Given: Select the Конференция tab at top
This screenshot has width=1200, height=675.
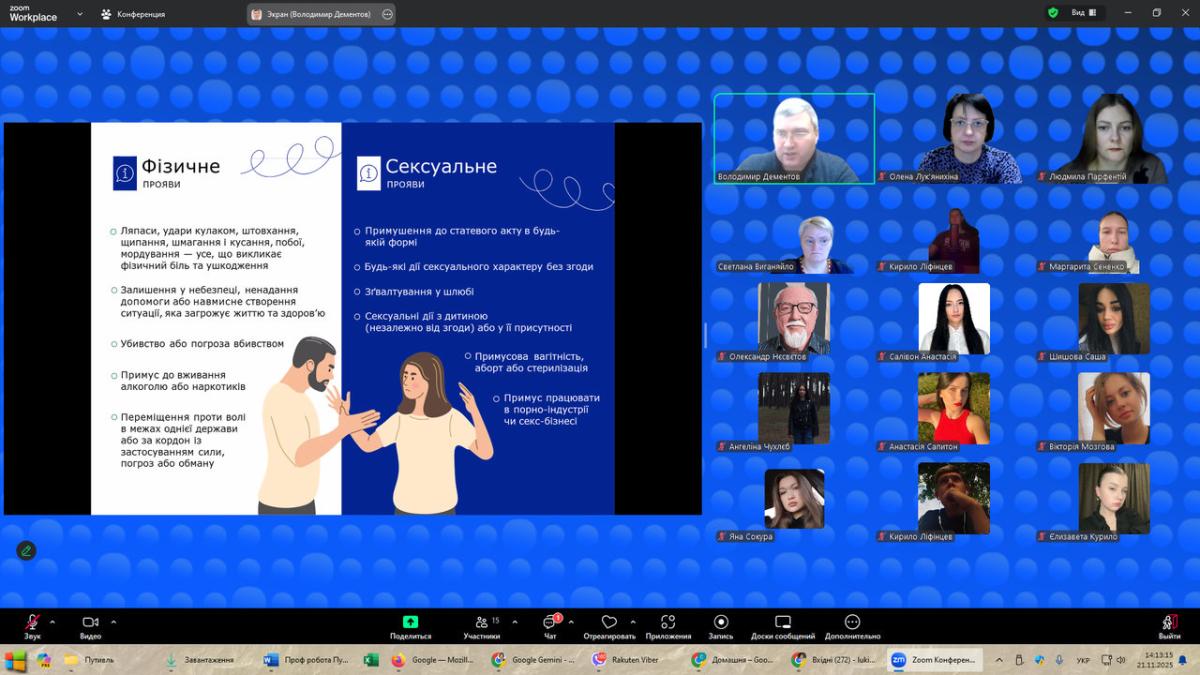Looking at the screenshot, I should coord(132,14).
